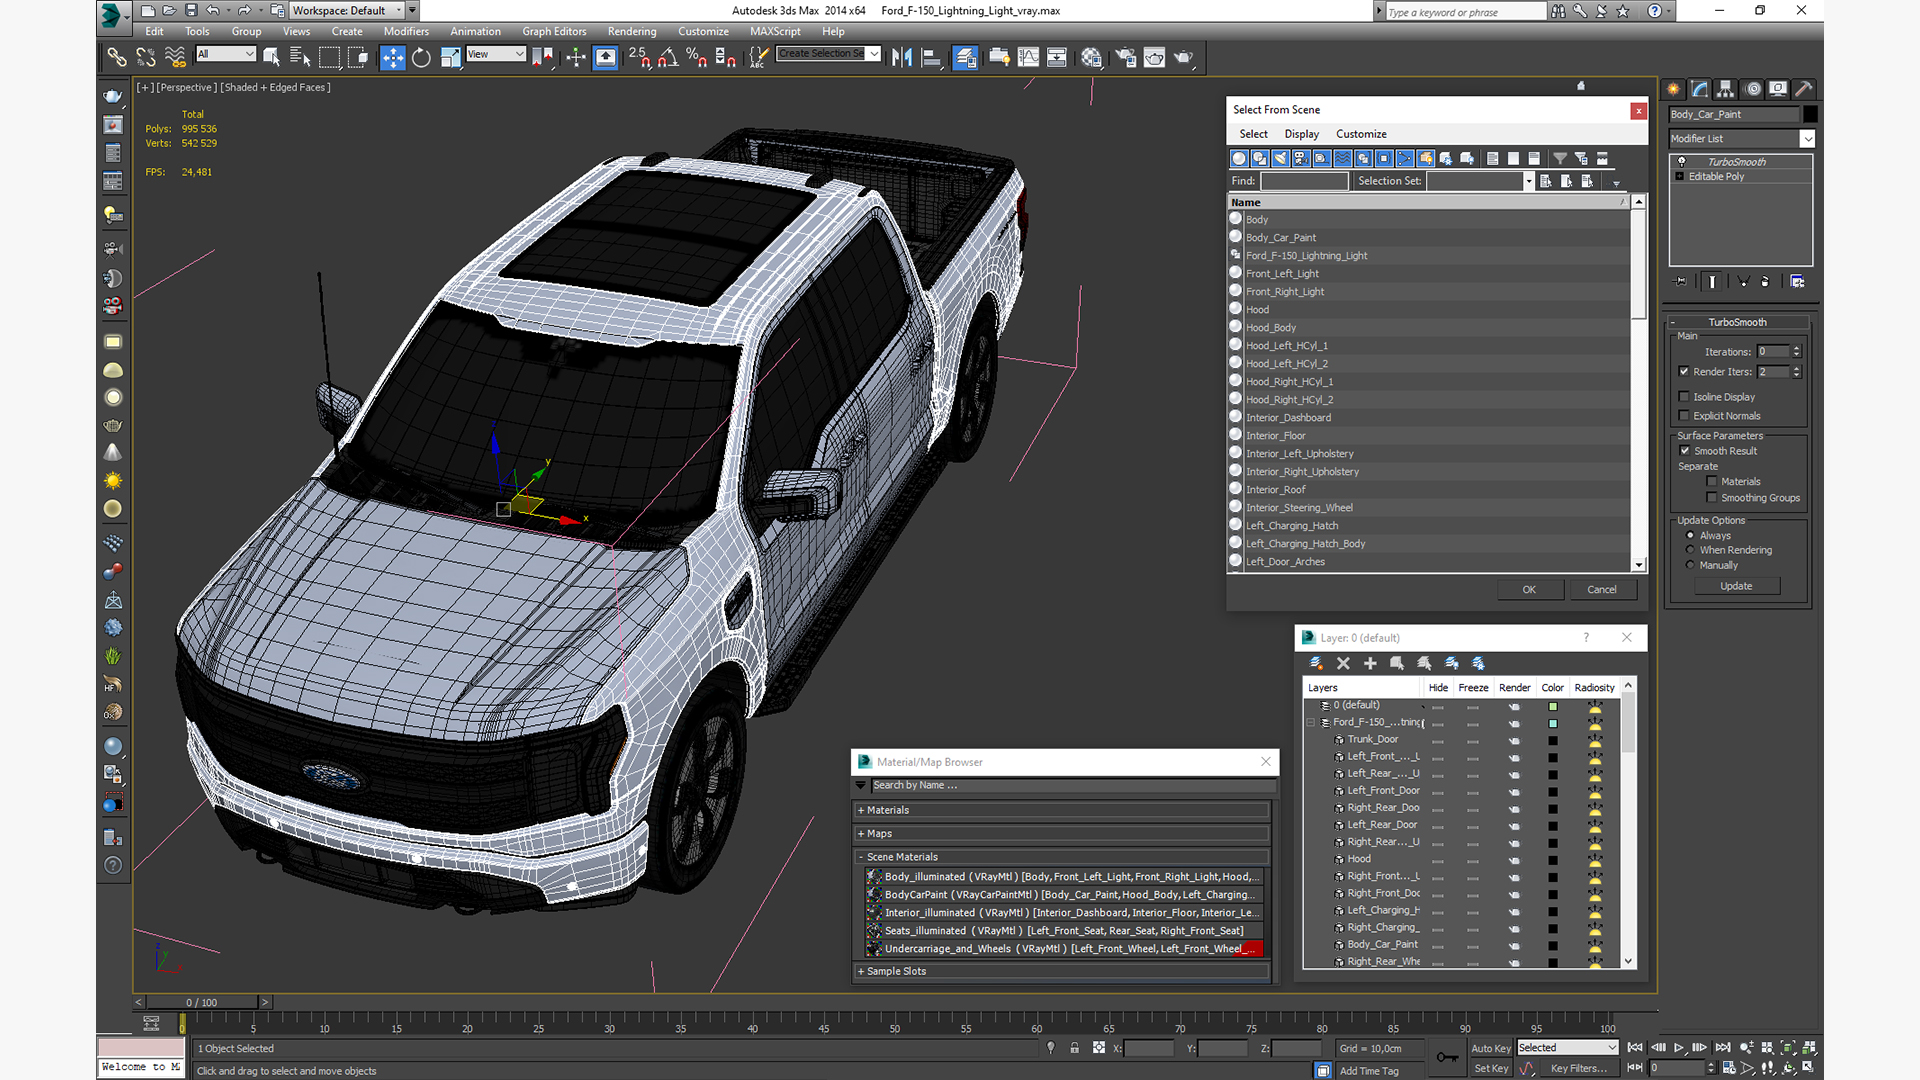Select the Manually update option
Screen dimensions: 1920x1080
tap(1691, 565)
